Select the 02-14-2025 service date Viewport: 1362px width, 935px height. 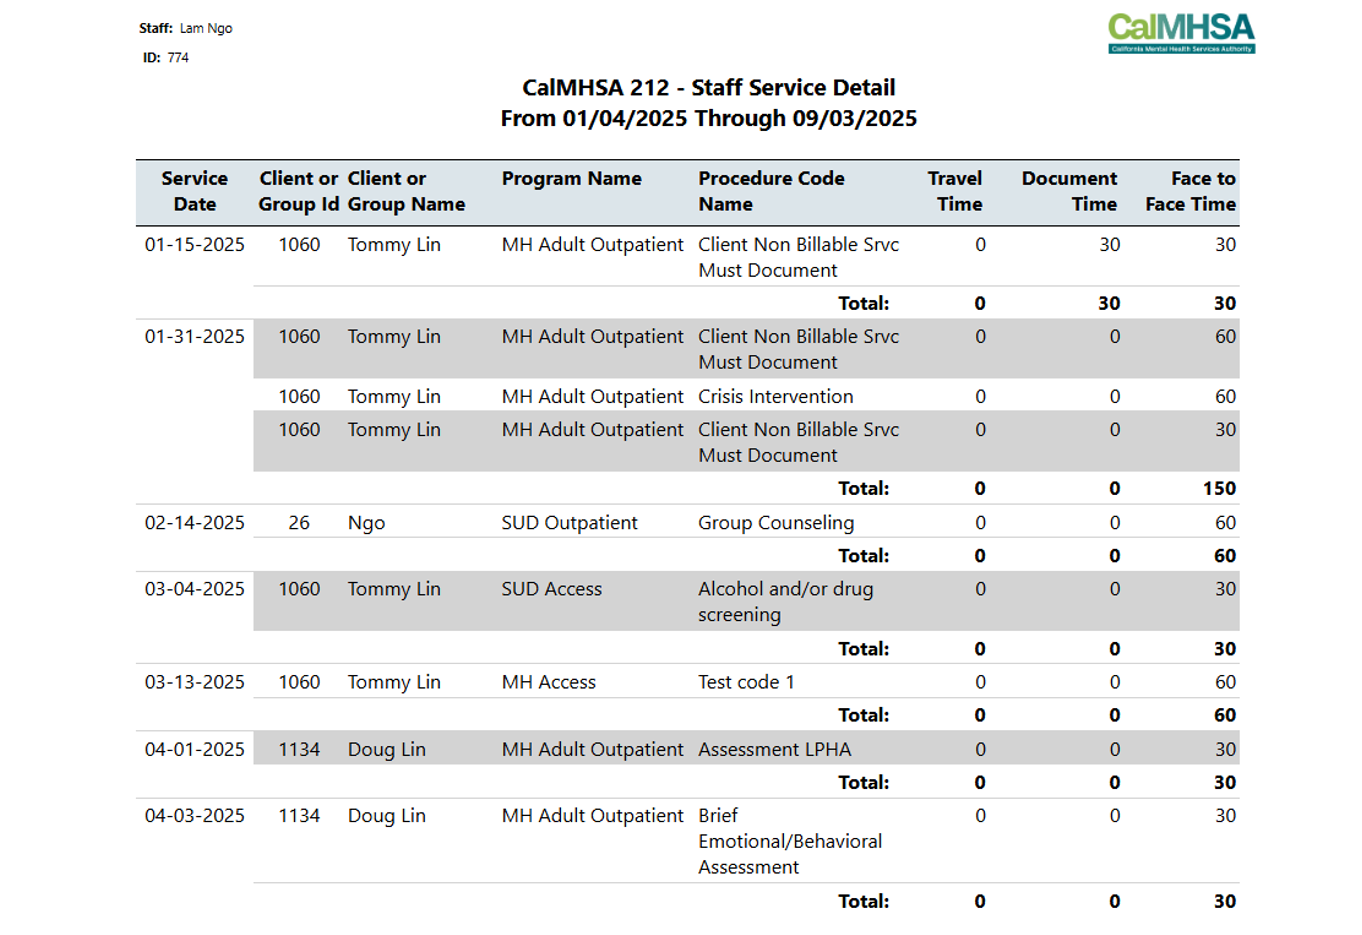(195, 522)
